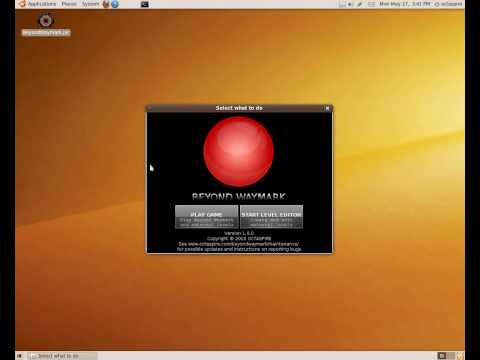Open the blue help icon in panel
The image size is (480, 360).
[115, 4]
